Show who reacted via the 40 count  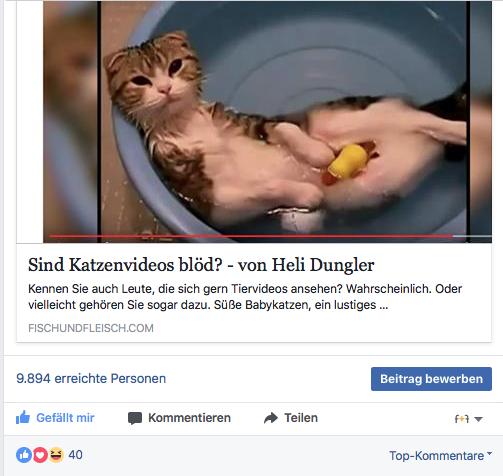tap(75, 455)
